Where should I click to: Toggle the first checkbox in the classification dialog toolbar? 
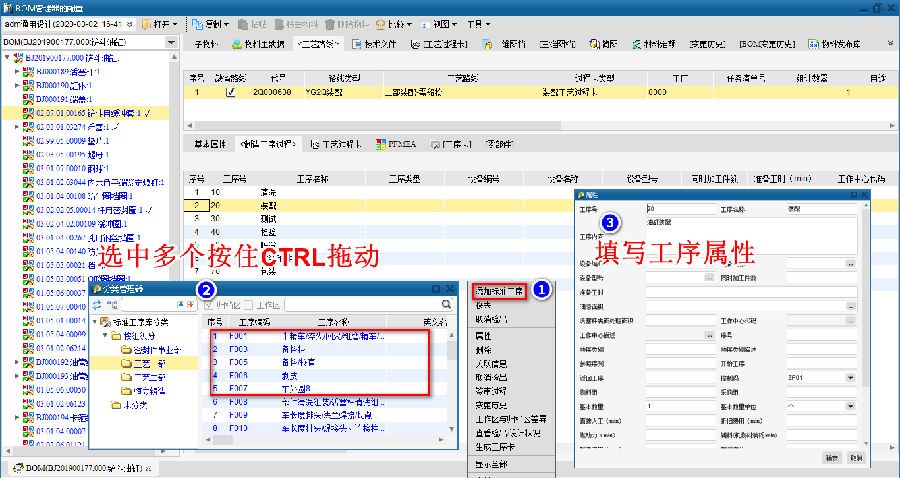coord(209,304)
